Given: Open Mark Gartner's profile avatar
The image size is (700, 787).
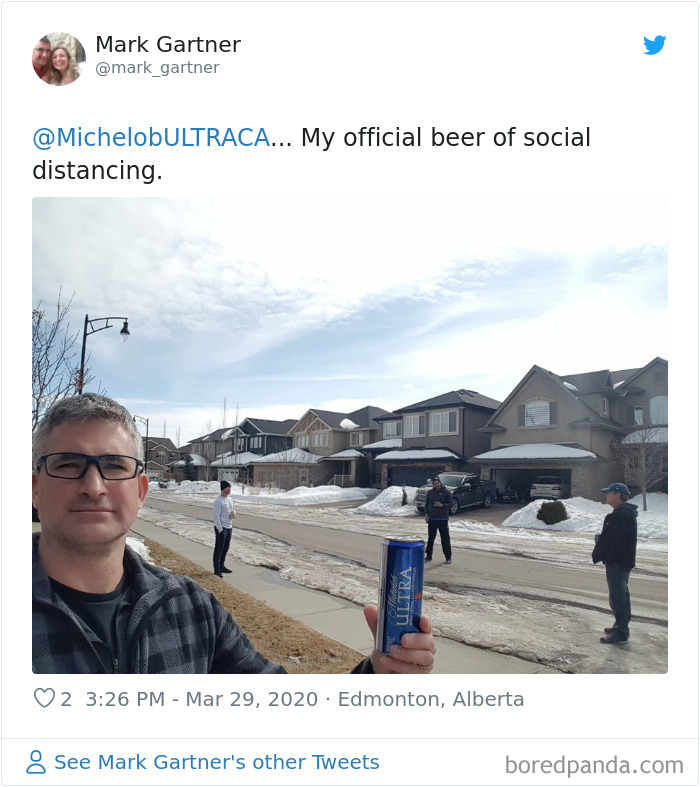Looking at the screenshot, I should click(x=59, y=59).
